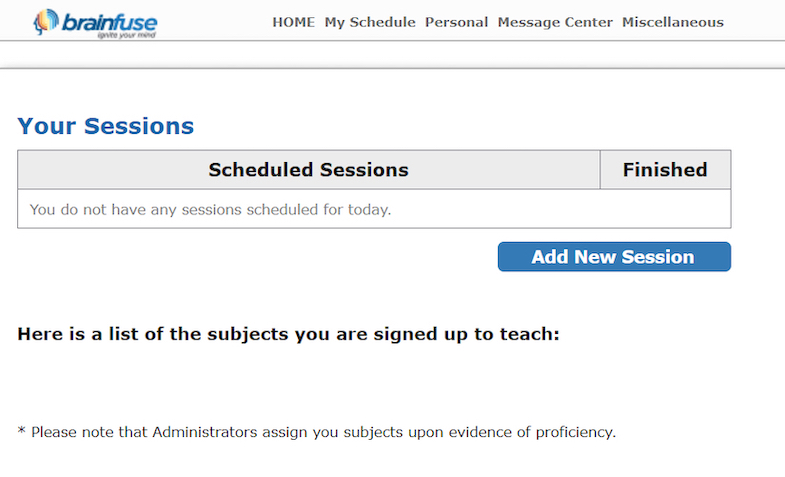Click the signed-up subjects list heading
The width and height of the screenshot is (785, 477).
pos(288,334)
